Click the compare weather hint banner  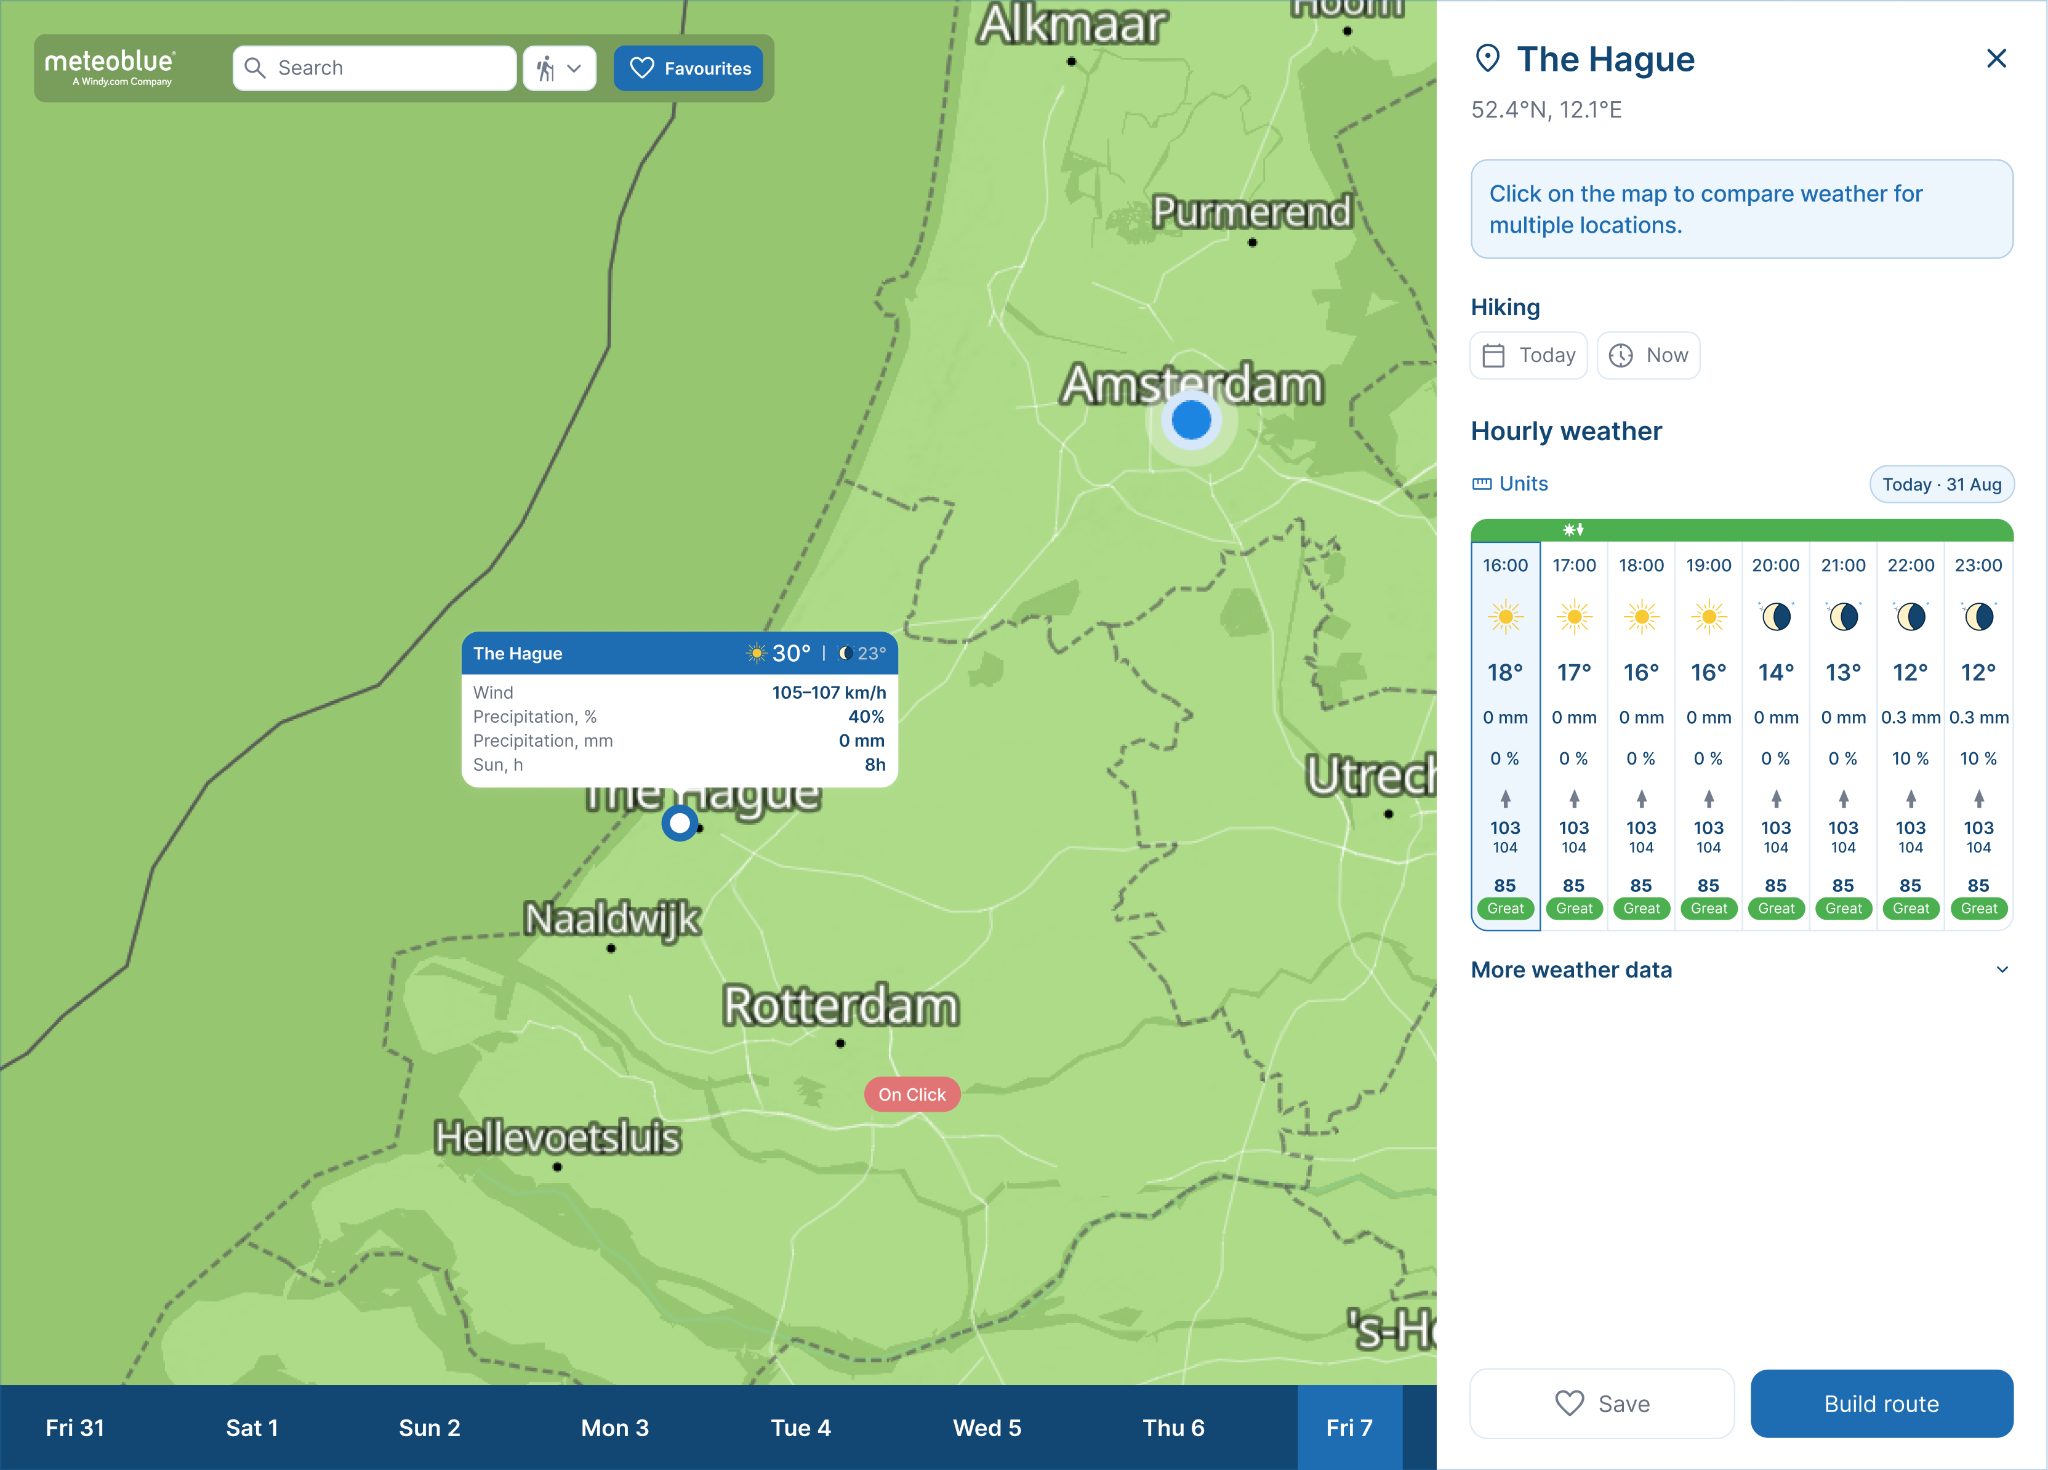[1741, 209]
